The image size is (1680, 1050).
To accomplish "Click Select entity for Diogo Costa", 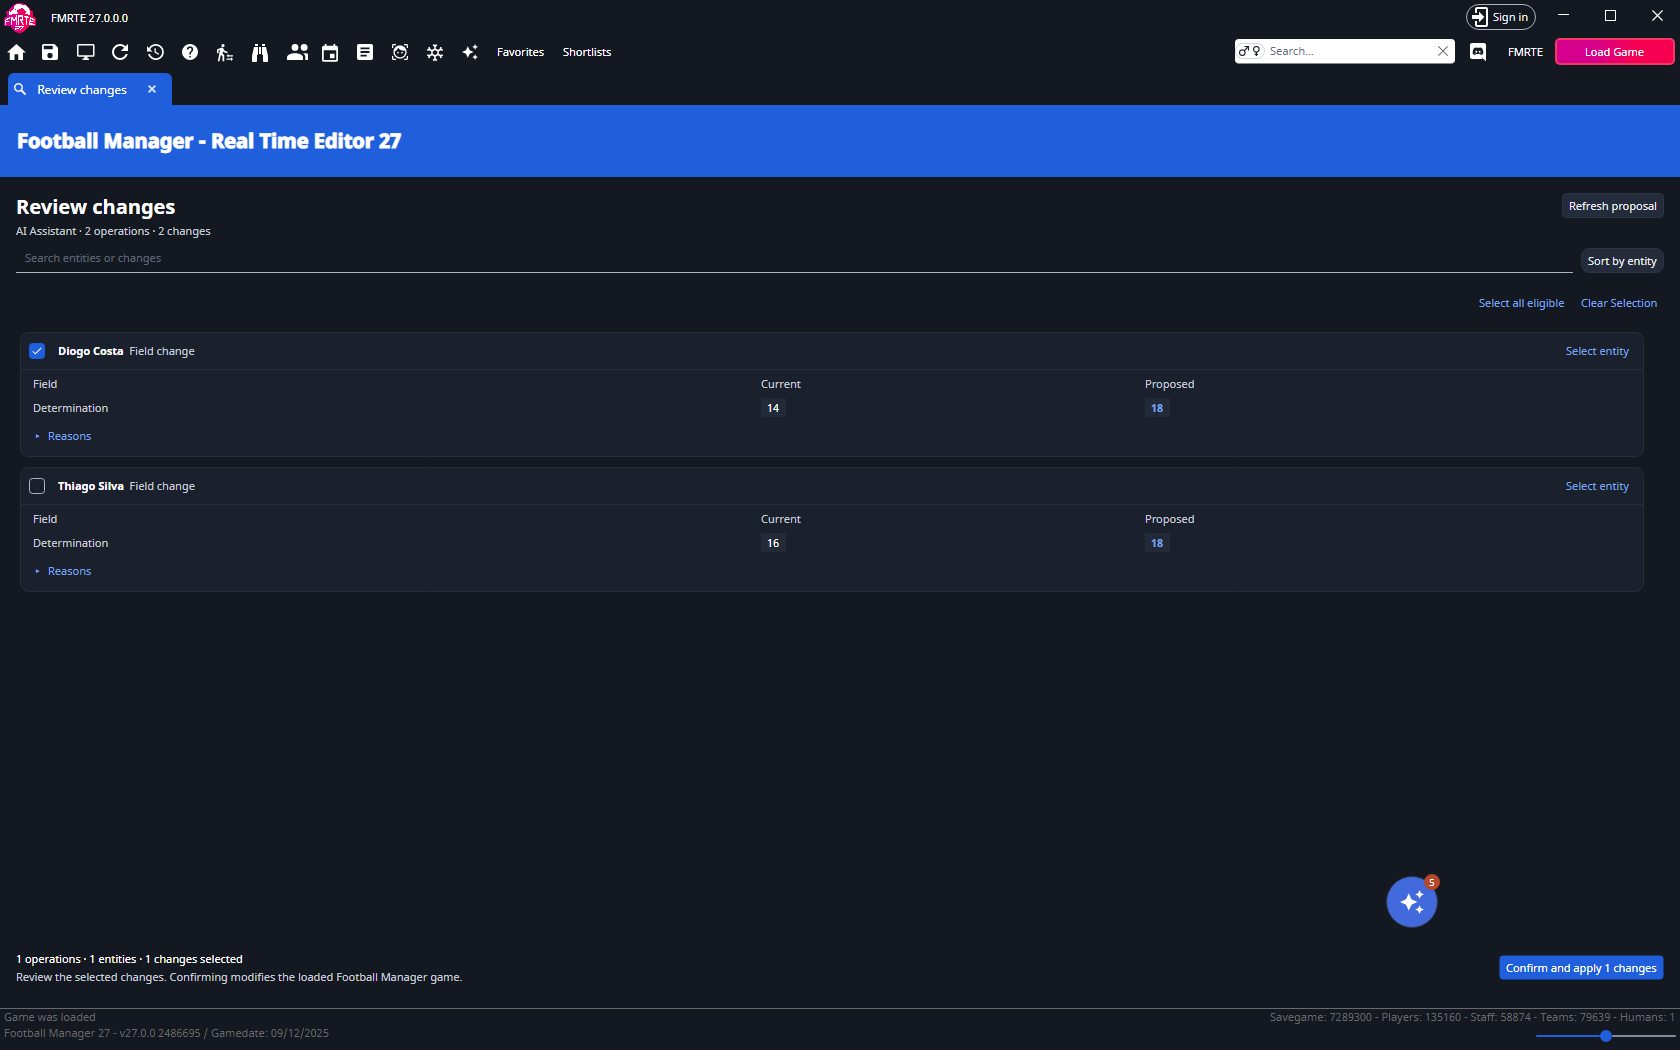I will [x=1597, y=351].
